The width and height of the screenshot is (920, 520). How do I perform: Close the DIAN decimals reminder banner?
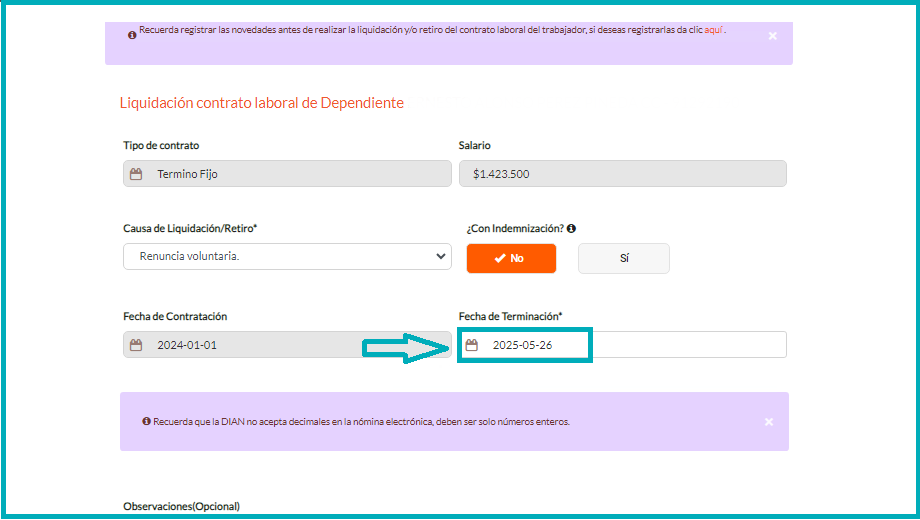click(768, 422)
